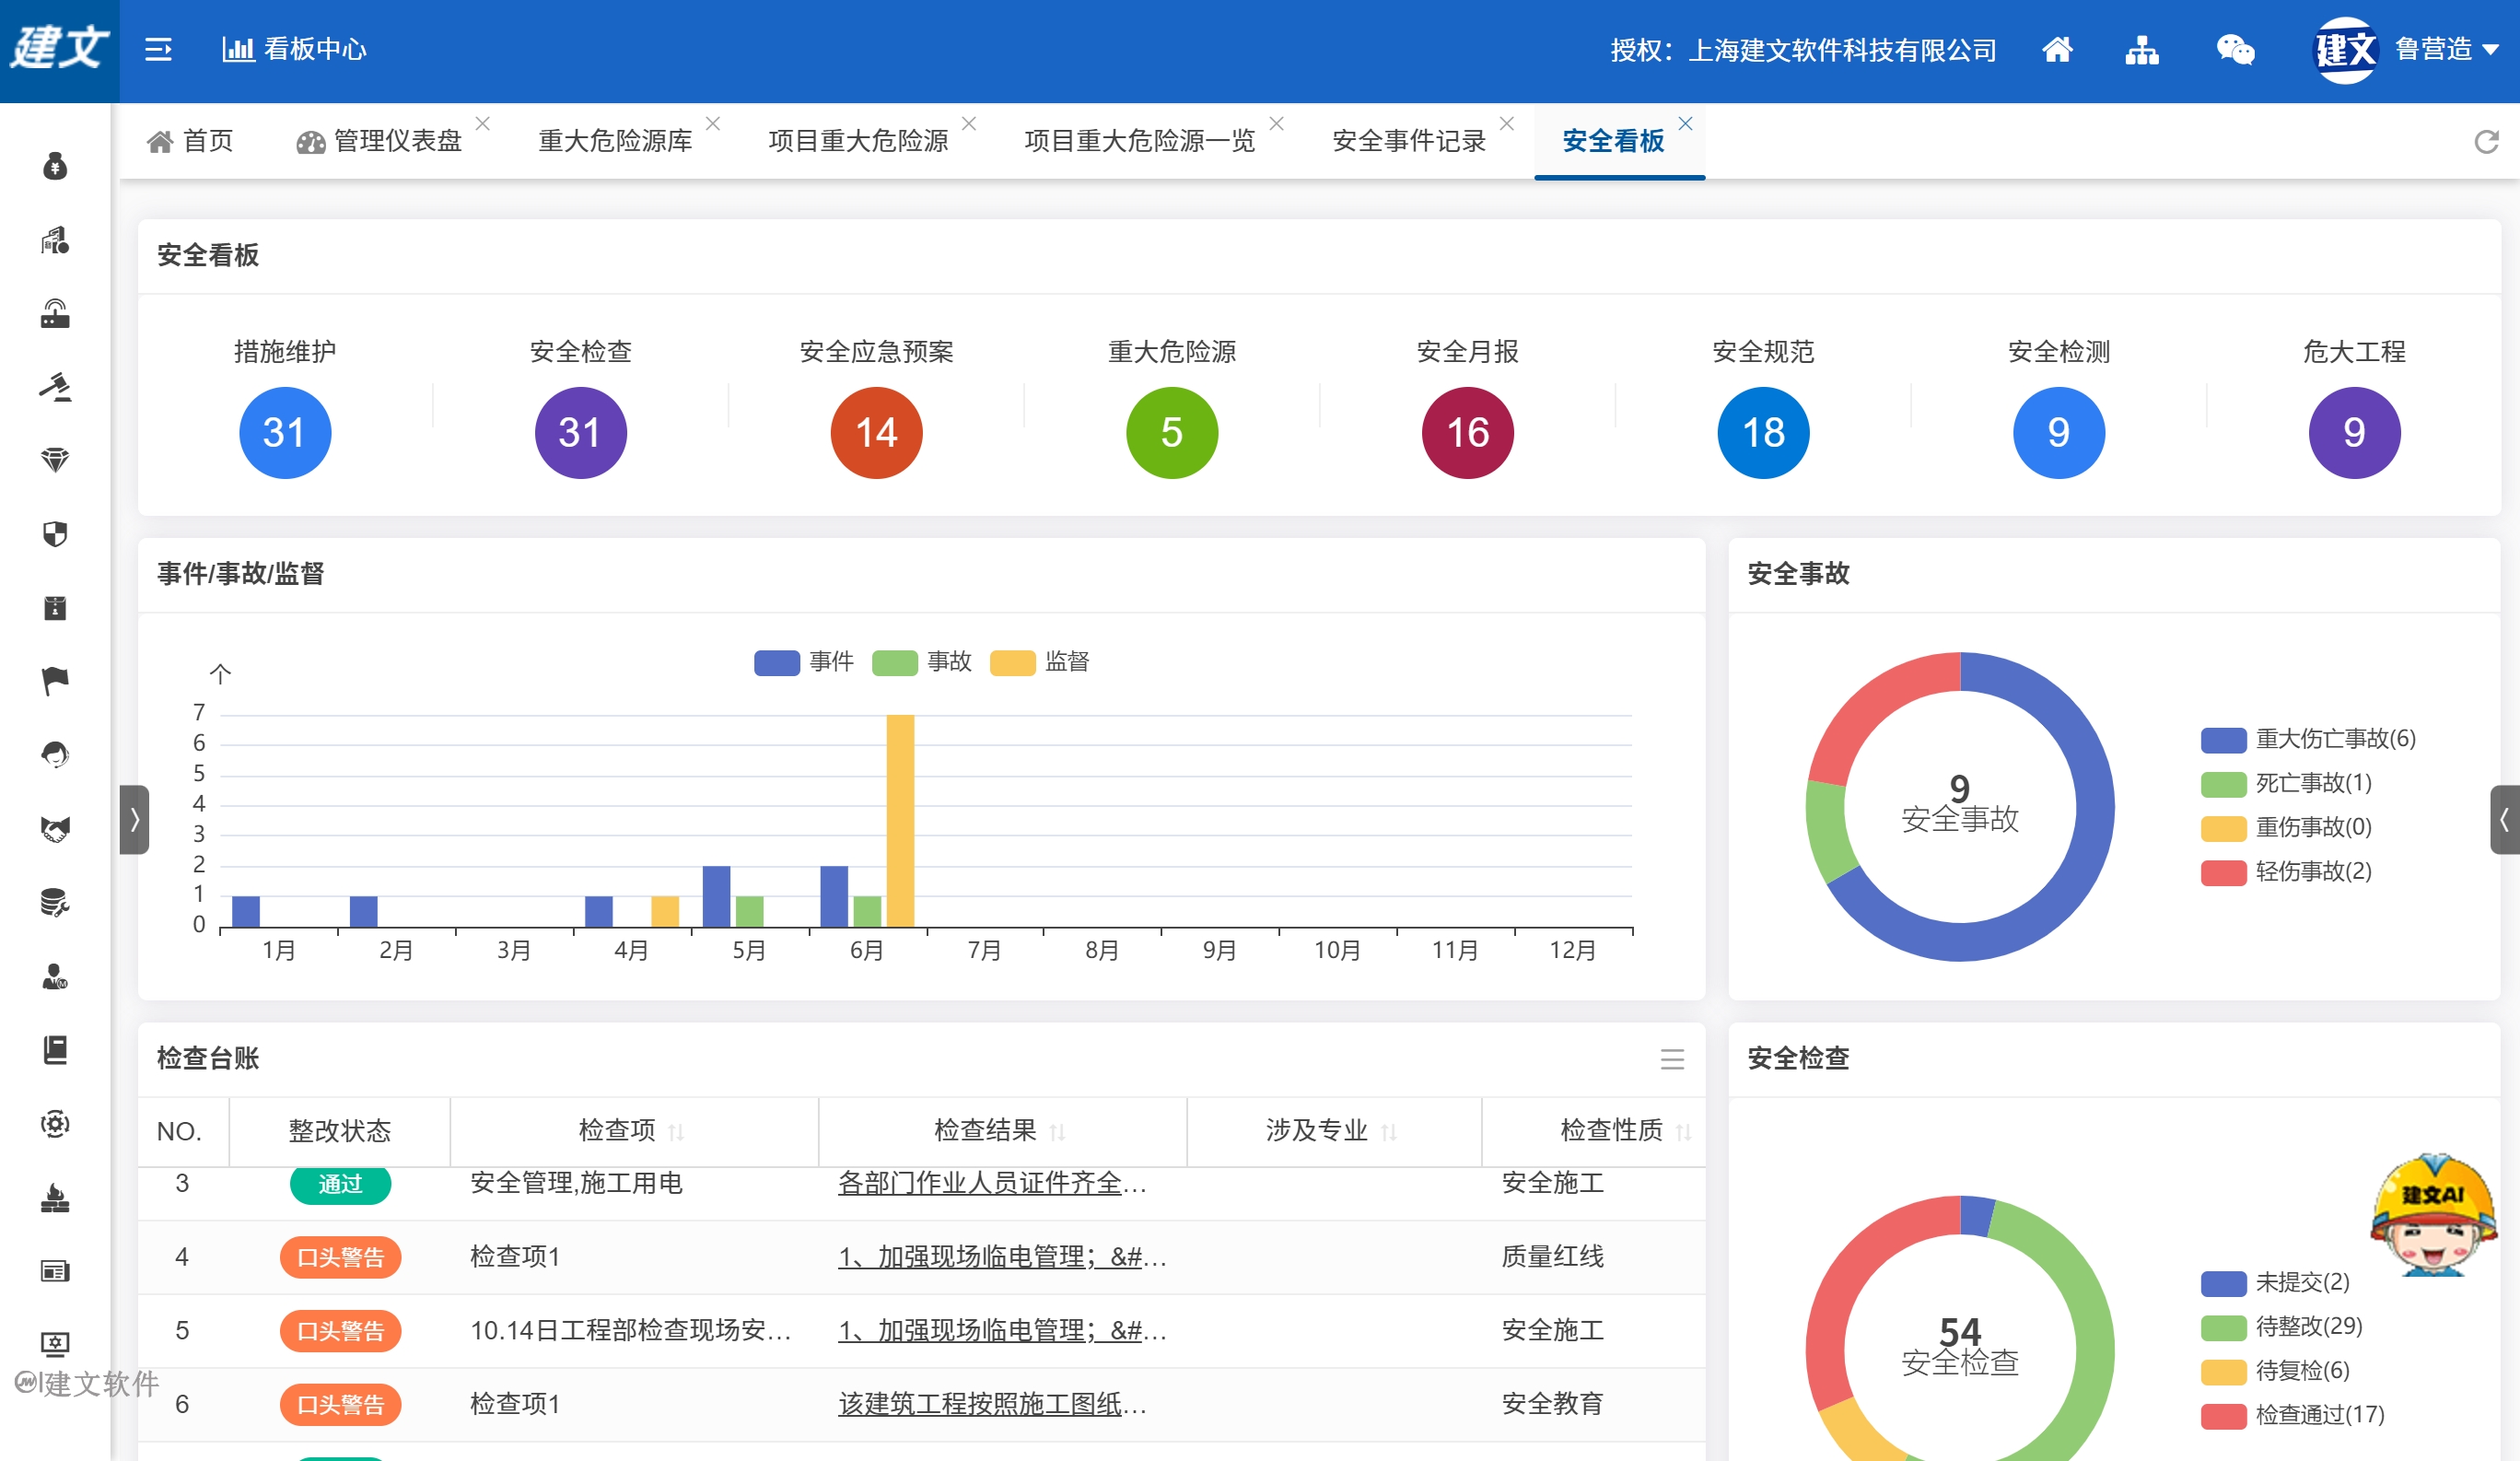Toggle 重大伤亡事故(6) legend item

[x=2308, y=739]
